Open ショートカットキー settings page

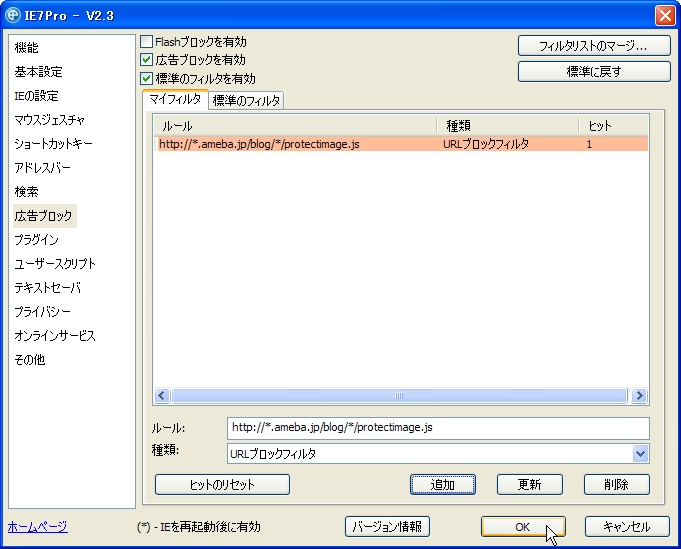[x=53, y=143]
